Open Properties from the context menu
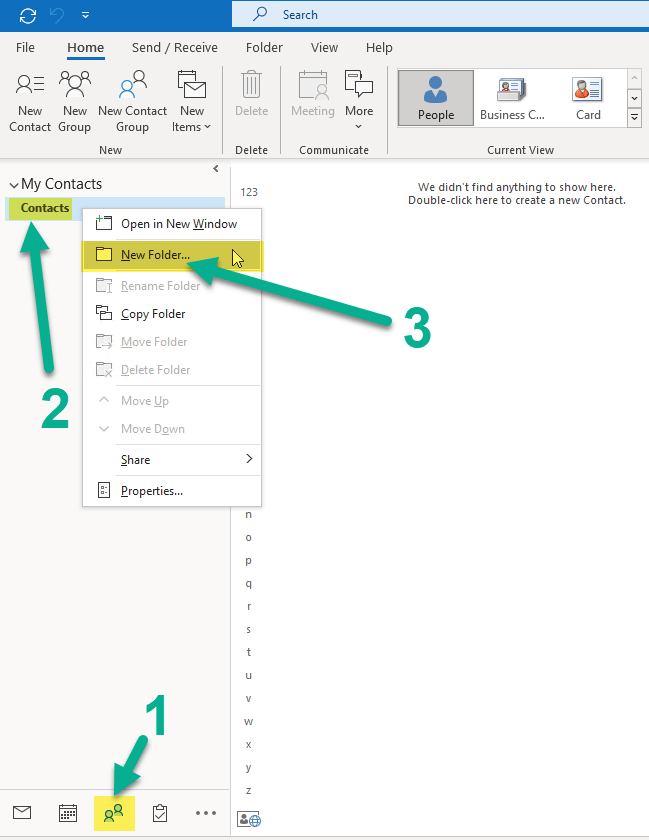This screenshot has width=649, height=840. 151,491
